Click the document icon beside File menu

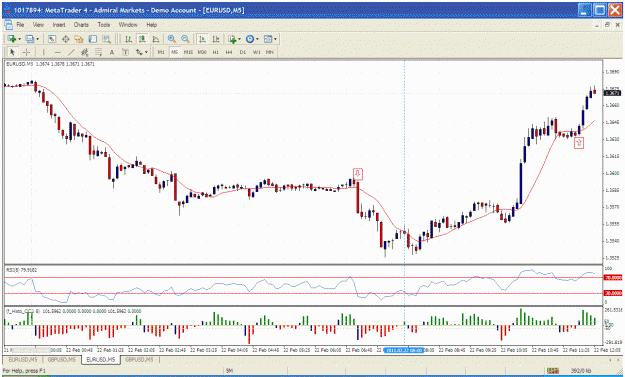8,25
